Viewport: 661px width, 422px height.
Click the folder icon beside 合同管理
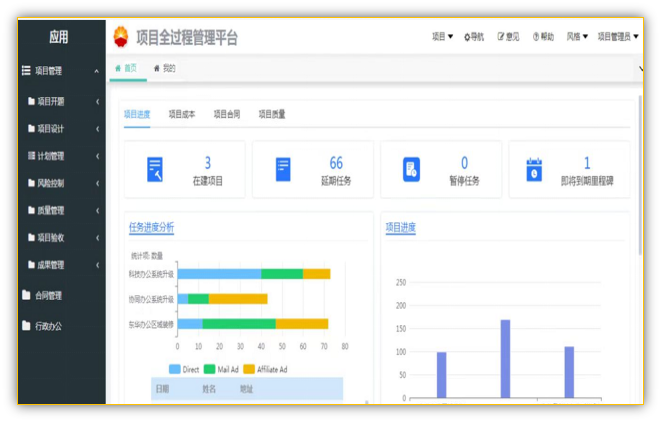pyautogui.click(x=26, y=295)
